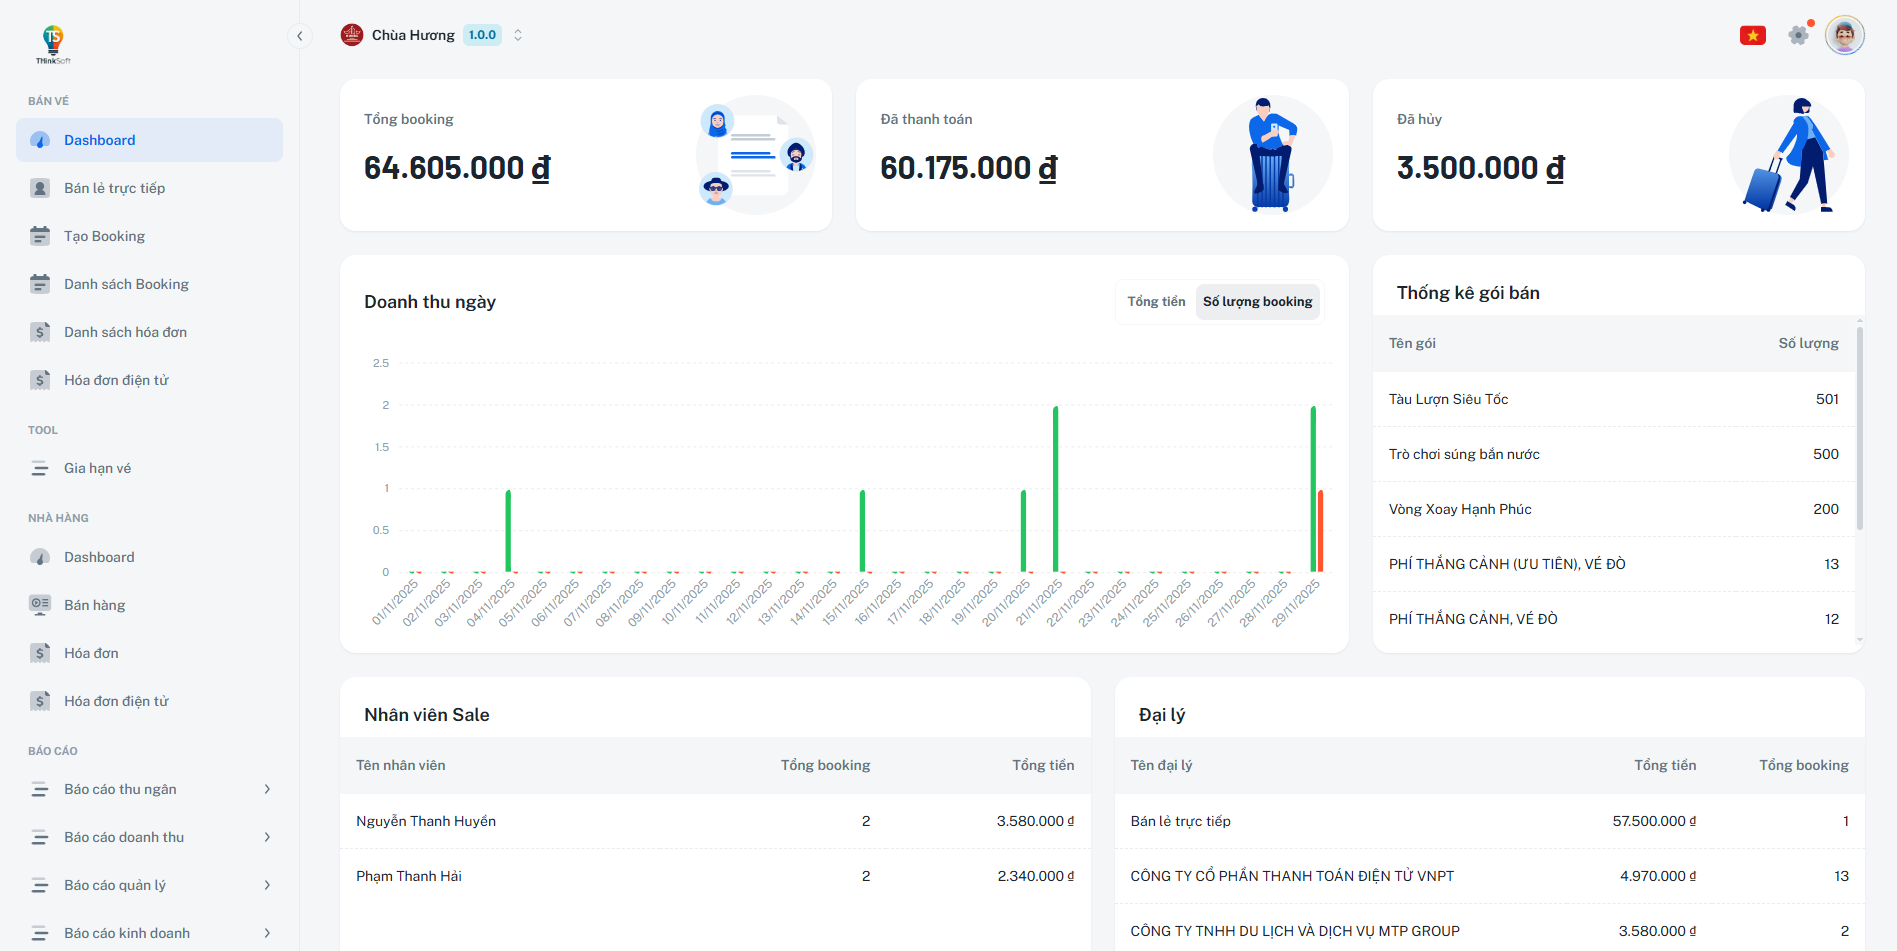This screenshot has width=1897, height=951.
Task: Select the Gia hạn vé tool icon
Action: (40, 467)
